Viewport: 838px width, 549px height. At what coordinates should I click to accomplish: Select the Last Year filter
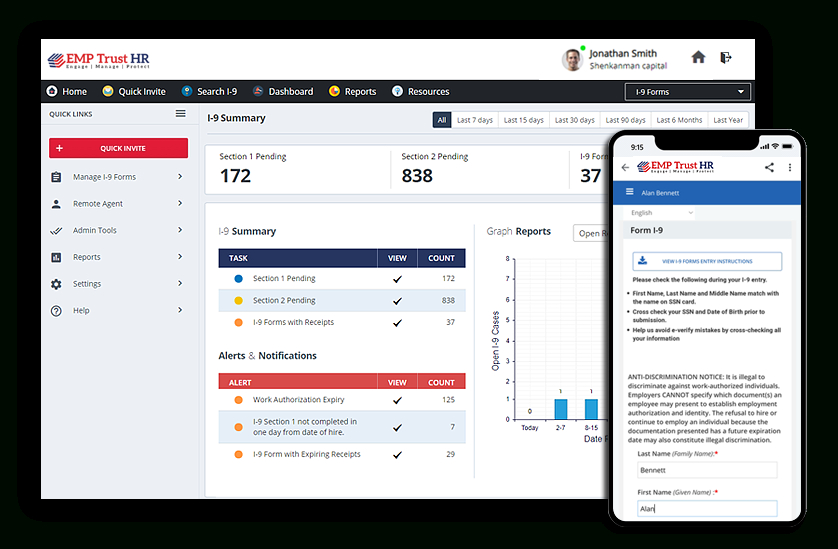click(x=728, y=120)
